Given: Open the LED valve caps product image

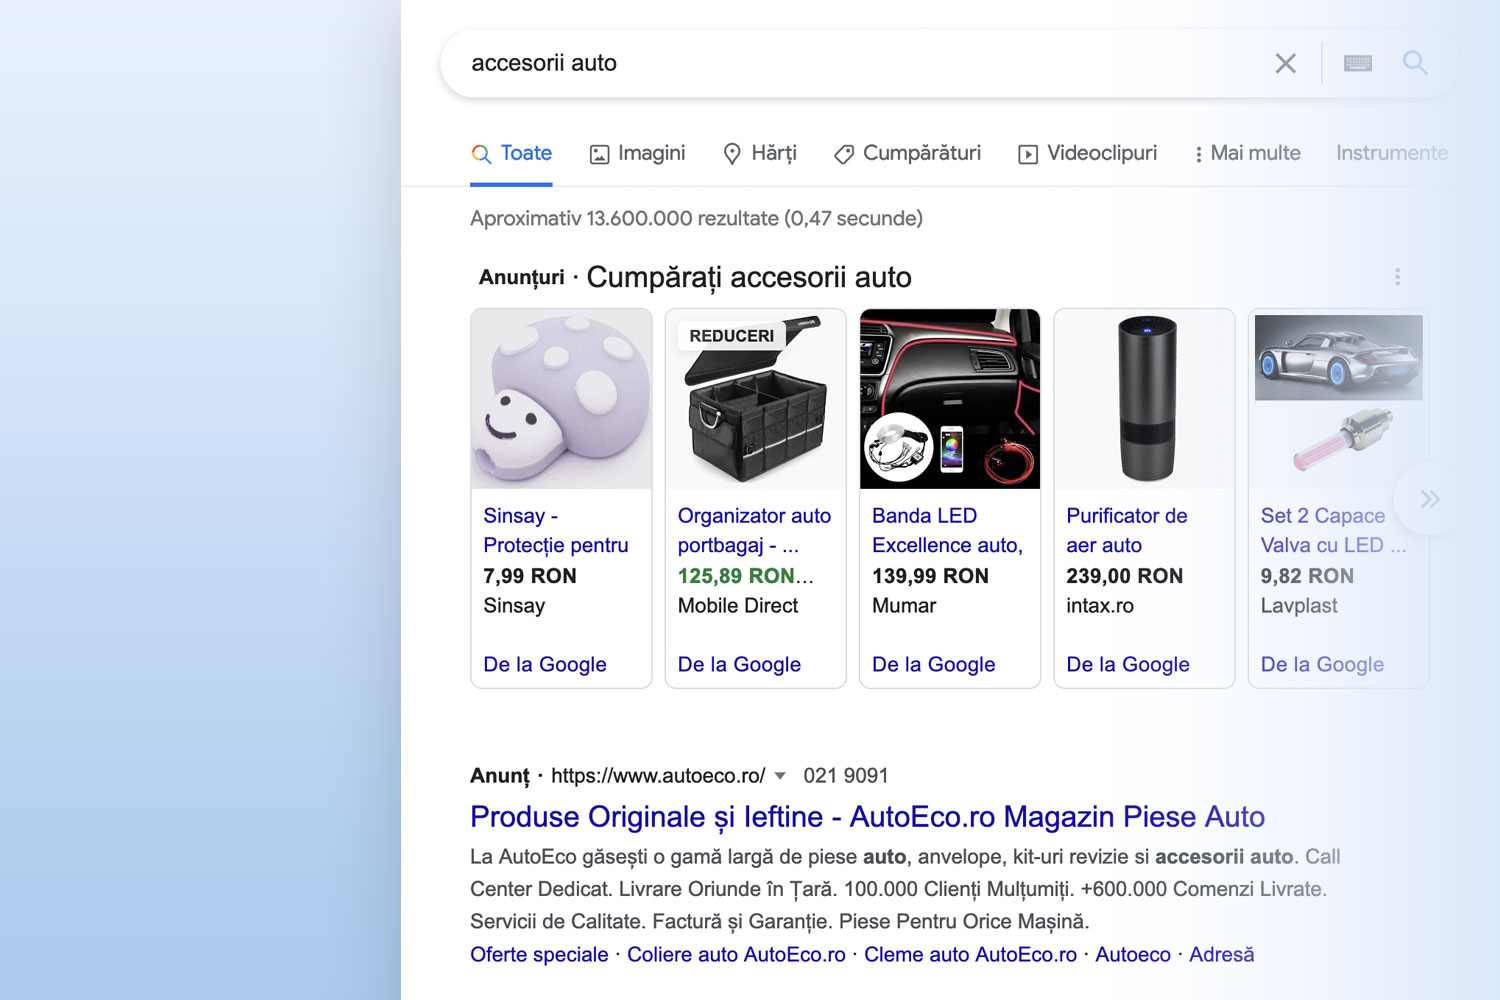Looking at the screenshot, I should [x=1339, y=399].
